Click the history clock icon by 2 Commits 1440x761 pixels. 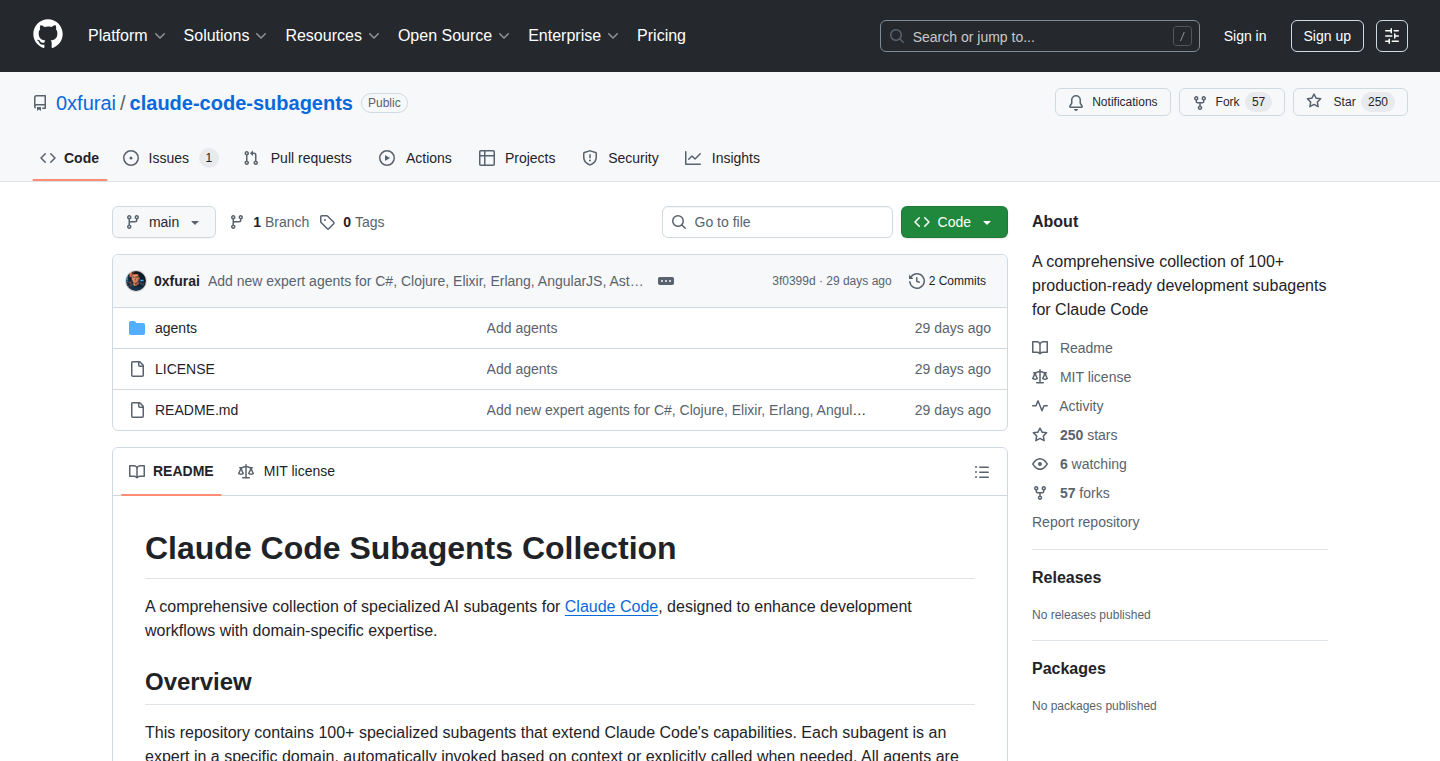916,281
